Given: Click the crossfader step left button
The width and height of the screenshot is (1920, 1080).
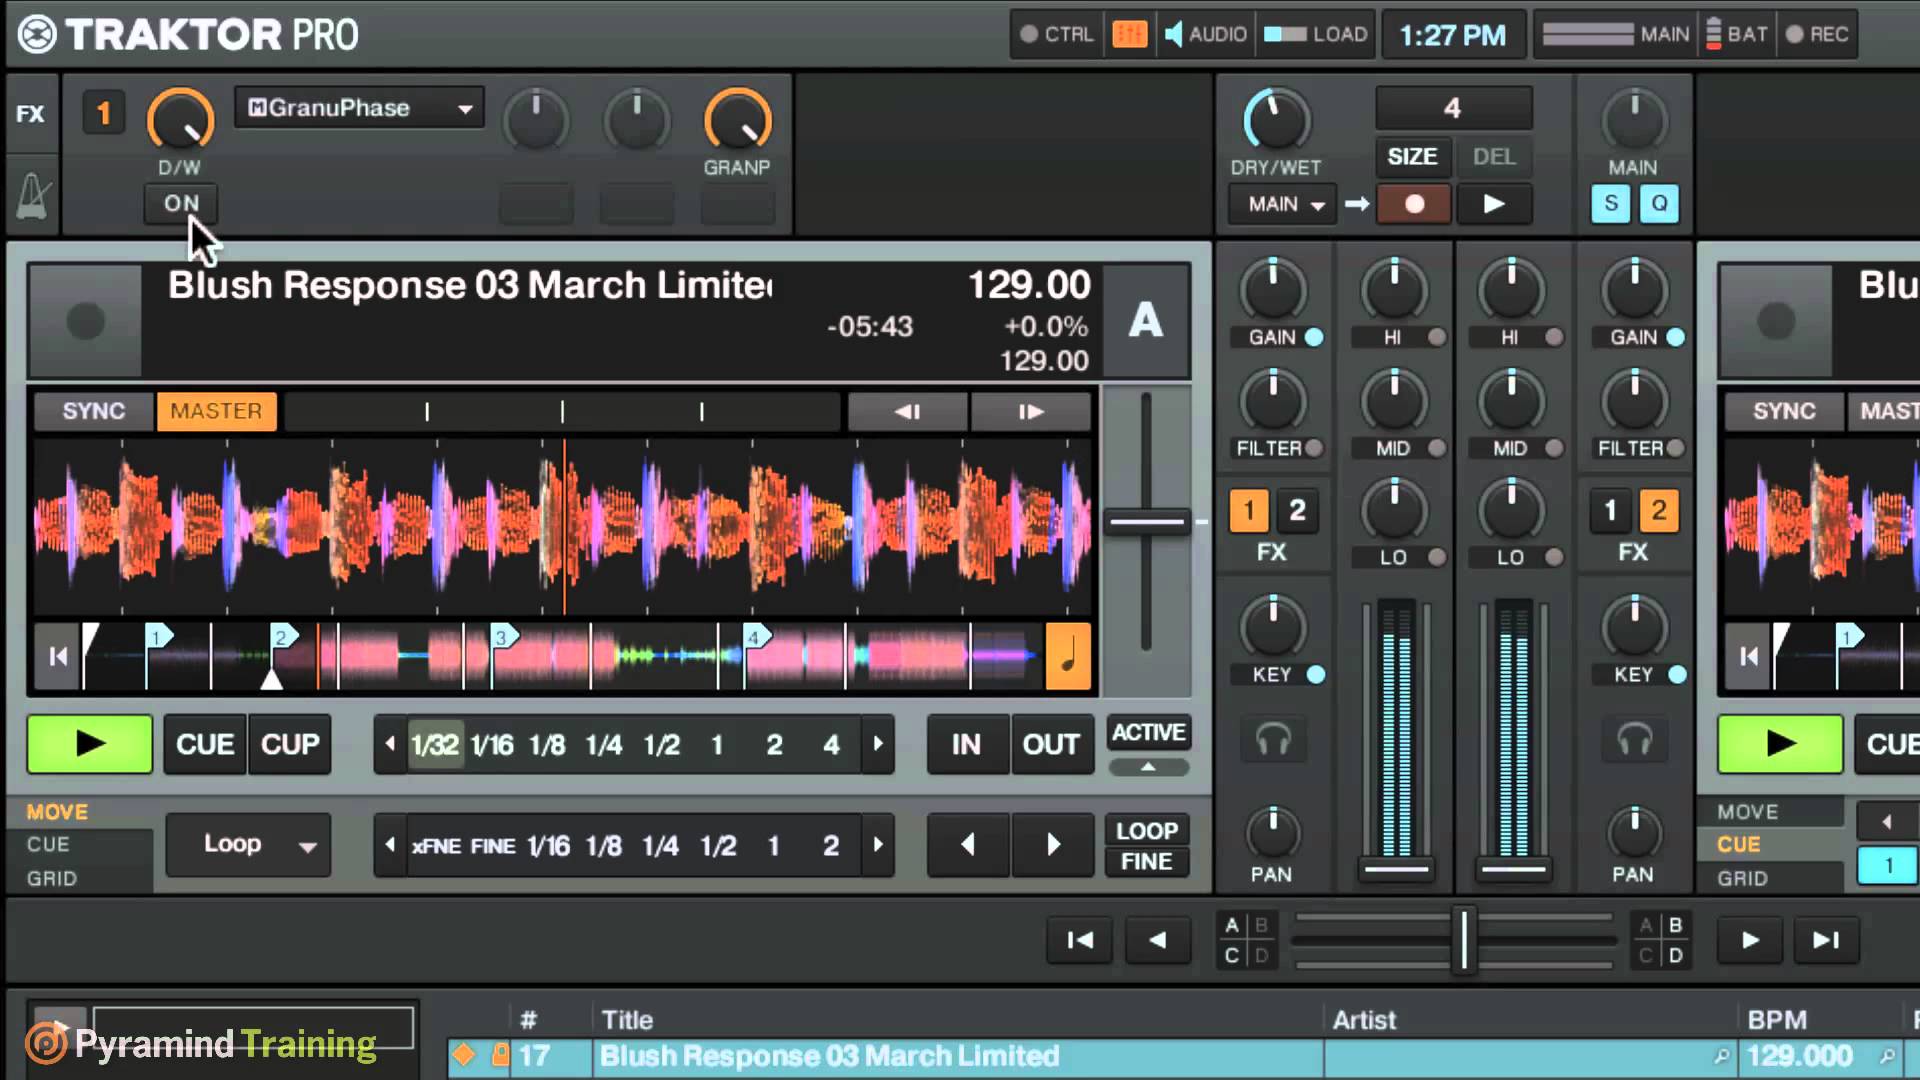Looking at the screenshot, I should [x=1158, y=940].
